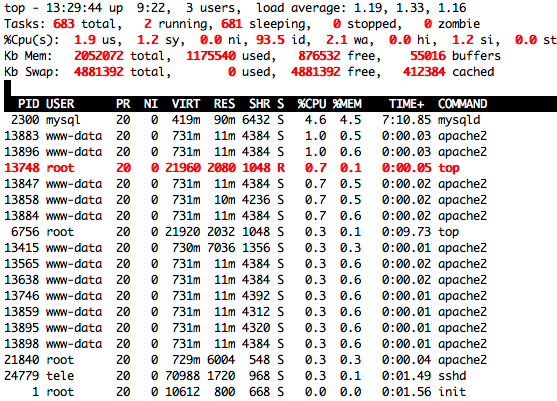Image resolution: width=557 pixels, height=401 pixels.
Task: Select the "876532" free memory value
Action: click(319, 56)
